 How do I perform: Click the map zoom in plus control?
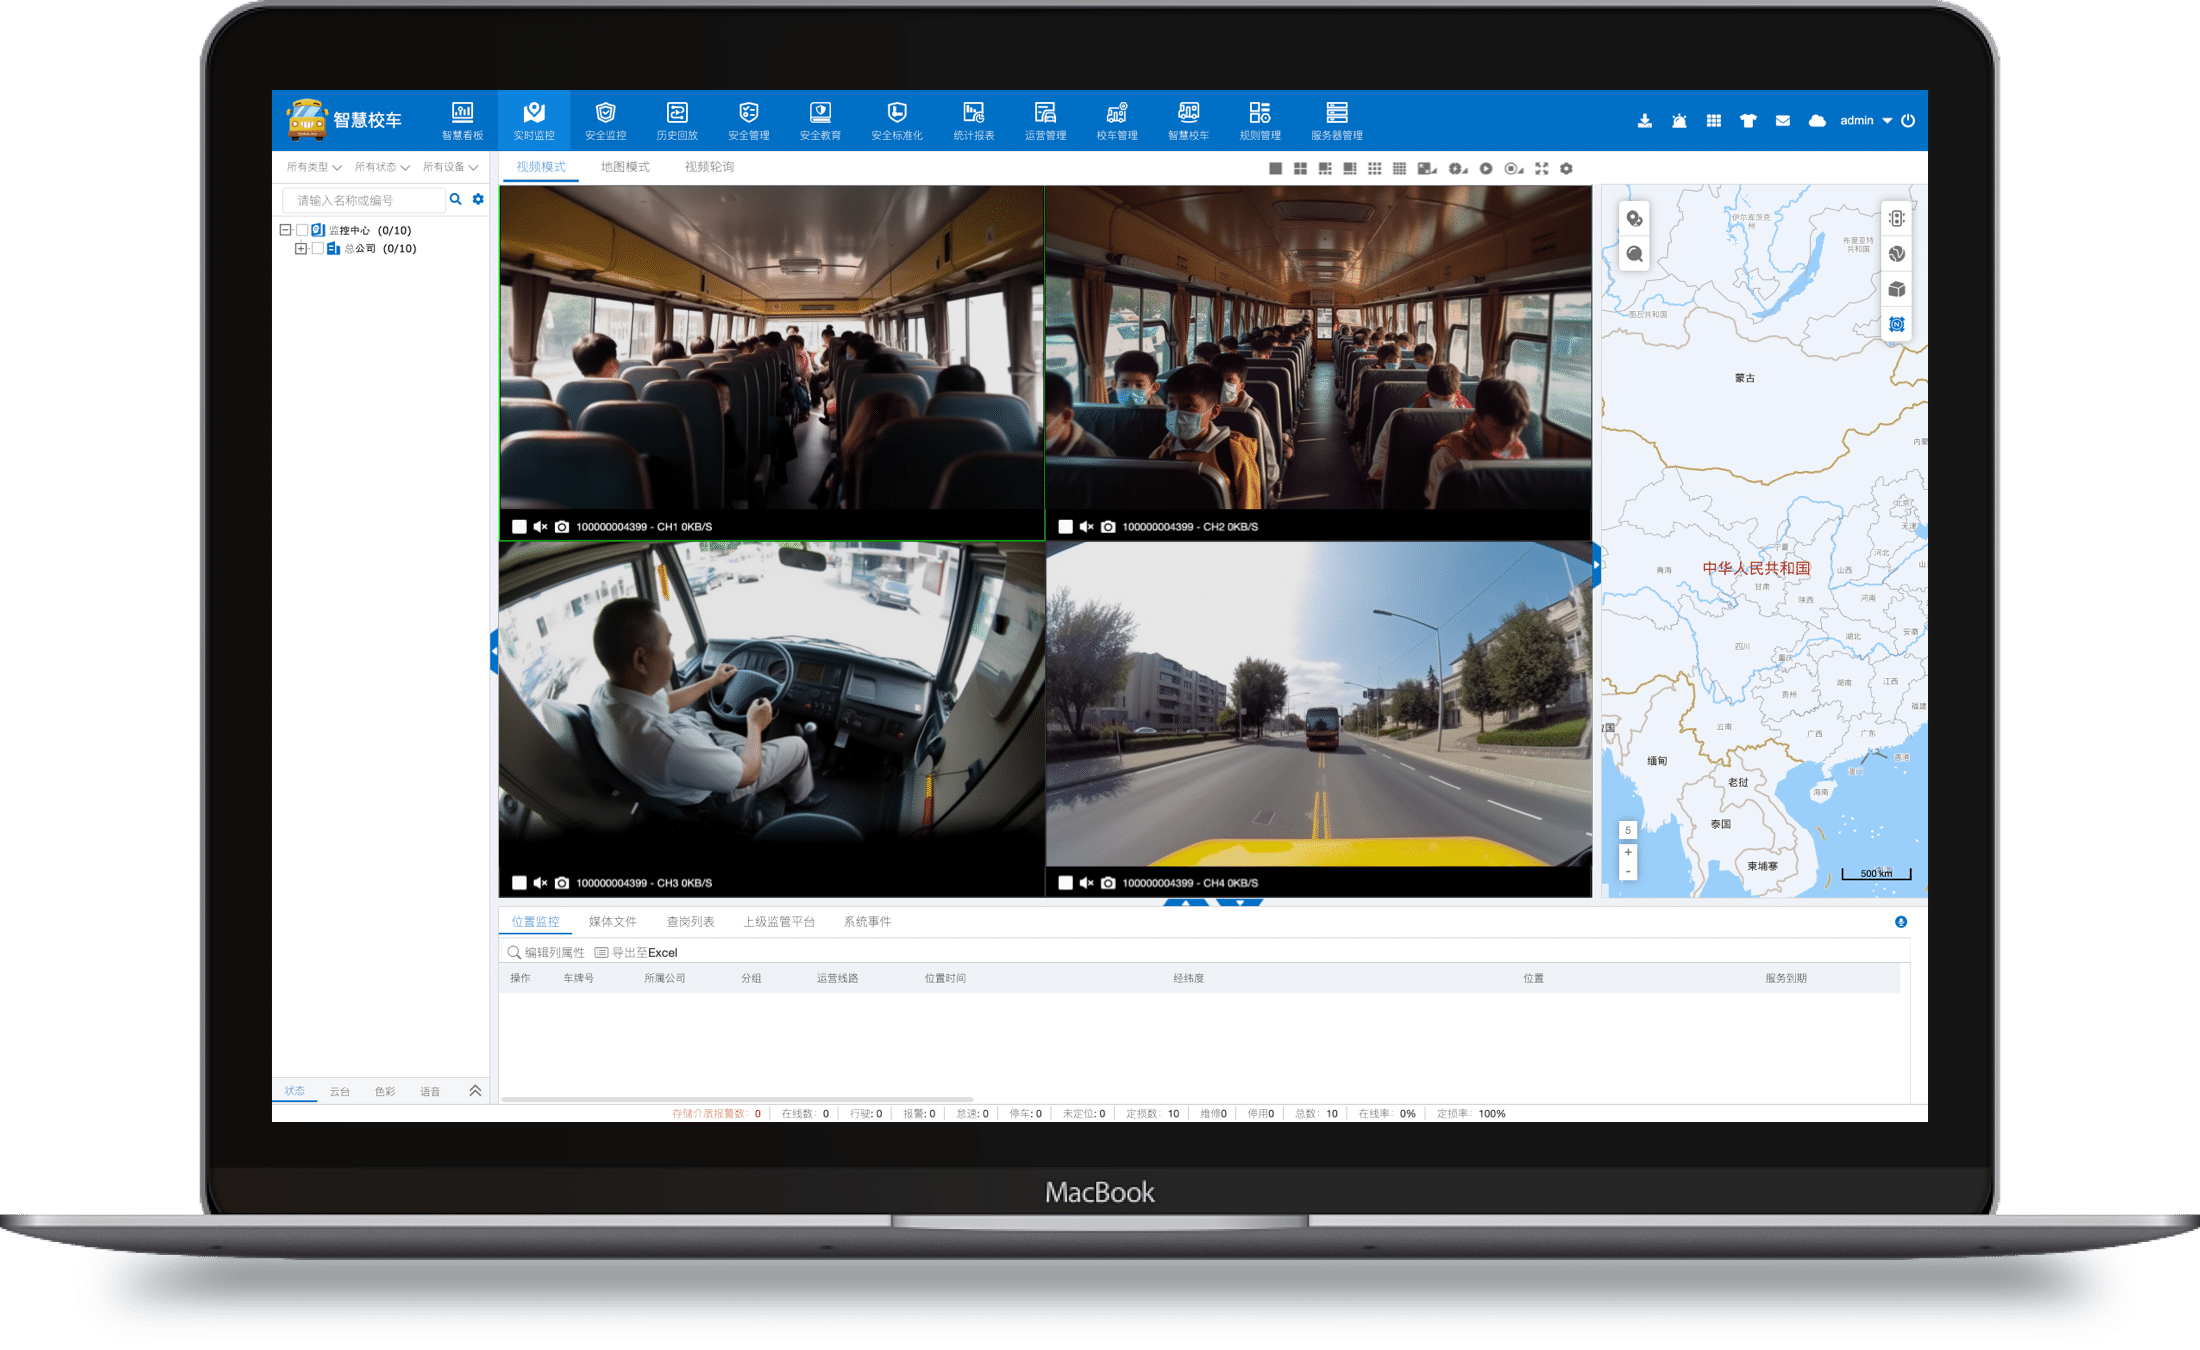coord(1628,852)
